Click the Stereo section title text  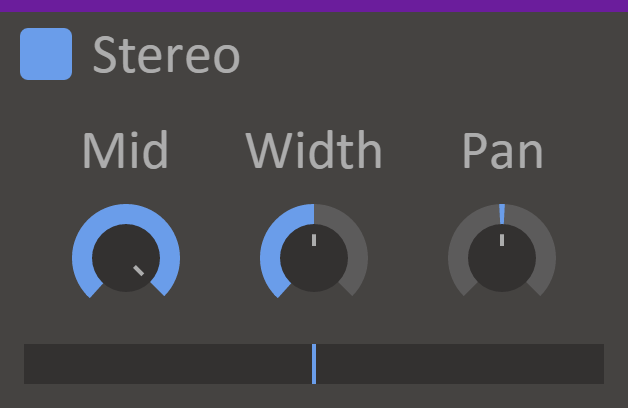click(166, 56)
